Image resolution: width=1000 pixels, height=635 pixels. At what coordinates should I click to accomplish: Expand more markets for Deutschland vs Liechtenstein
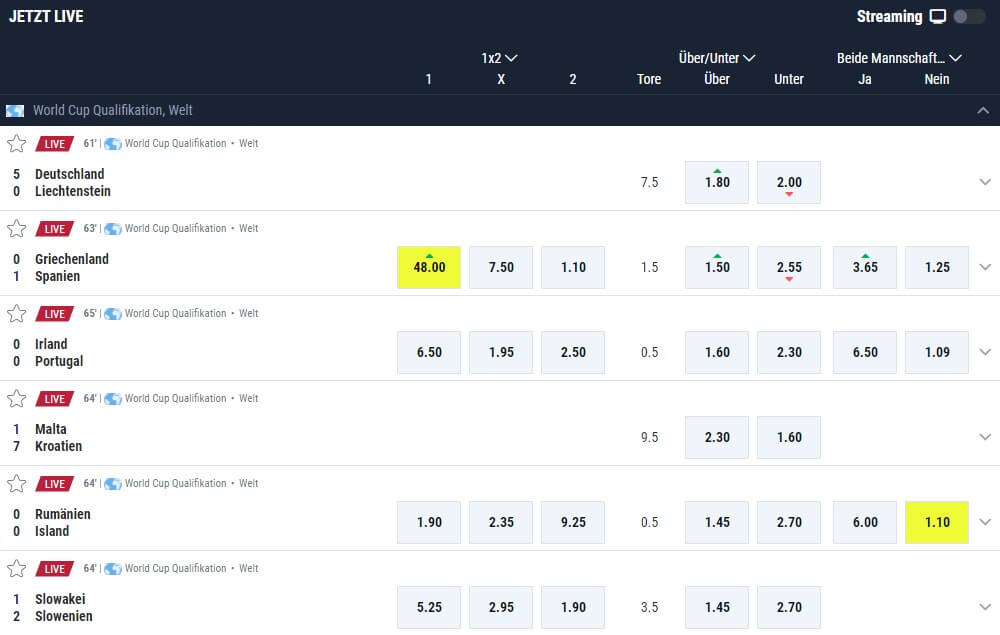985,182
